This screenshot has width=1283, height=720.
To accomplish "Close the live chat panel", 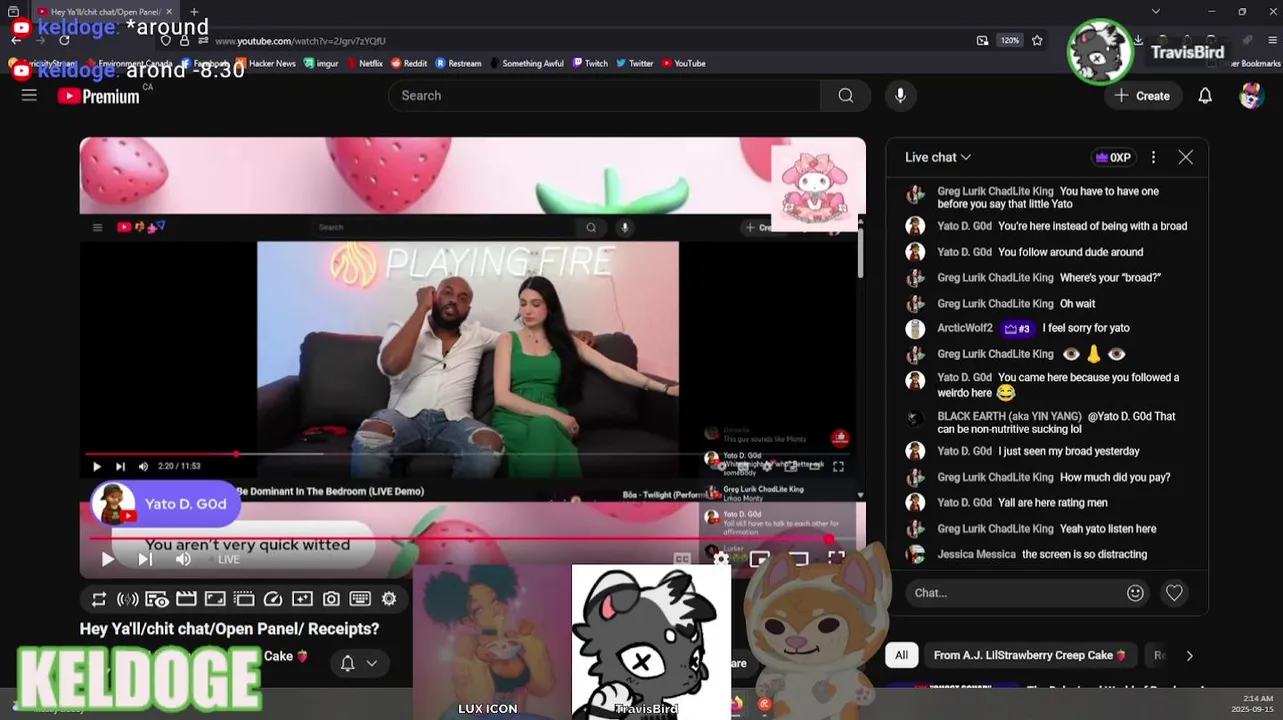I will (1186, 157).
